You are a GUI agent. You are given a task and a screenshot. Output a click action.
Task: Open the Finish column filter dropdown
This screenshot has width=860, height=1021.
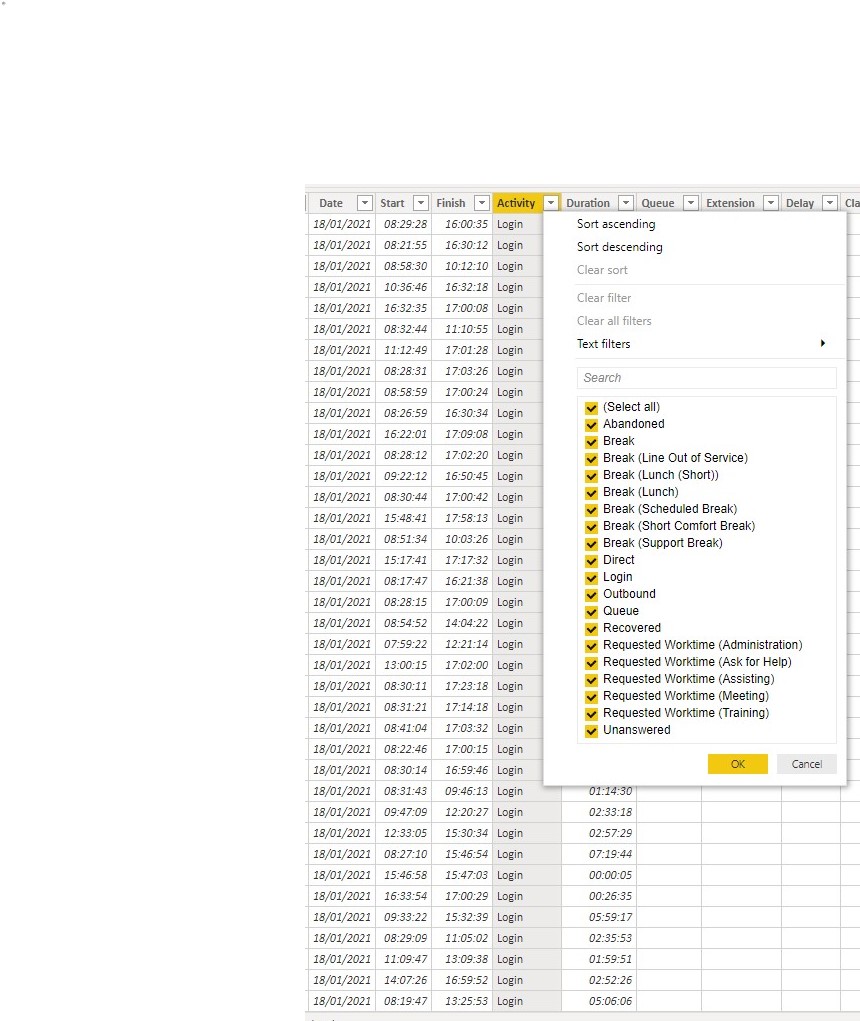click(x=482, y=203)
